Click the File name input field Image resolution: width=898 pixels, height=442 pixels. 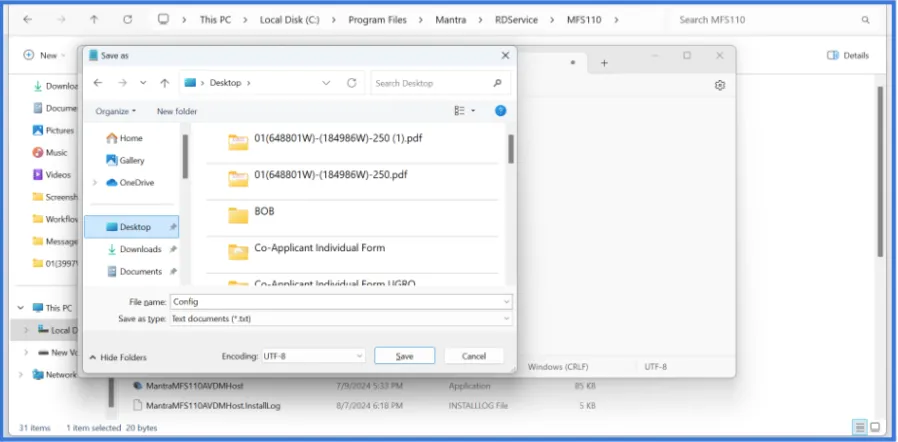coord(340,300)
